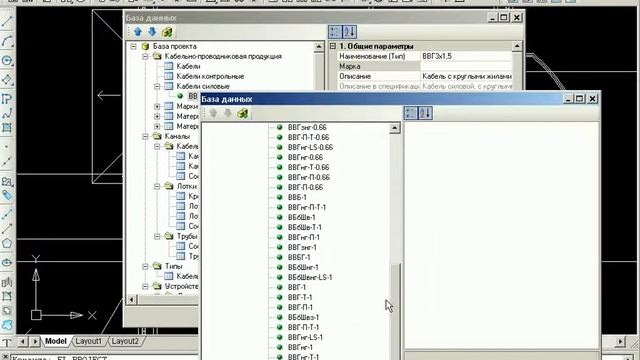The image size is (640, 360).
Task: Click the green database icon in back window toolbar
Action: pyautogui.click(x=167, y=32)
